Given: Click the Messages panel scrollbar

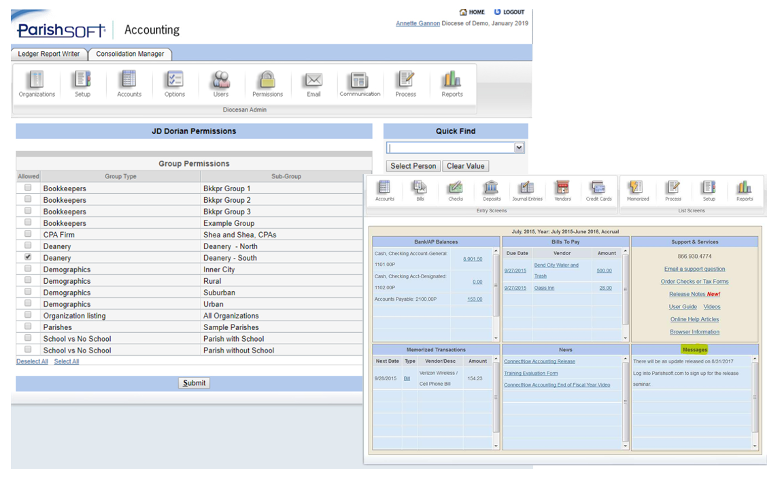Looking at the screenshot, I should coord(755,402).
